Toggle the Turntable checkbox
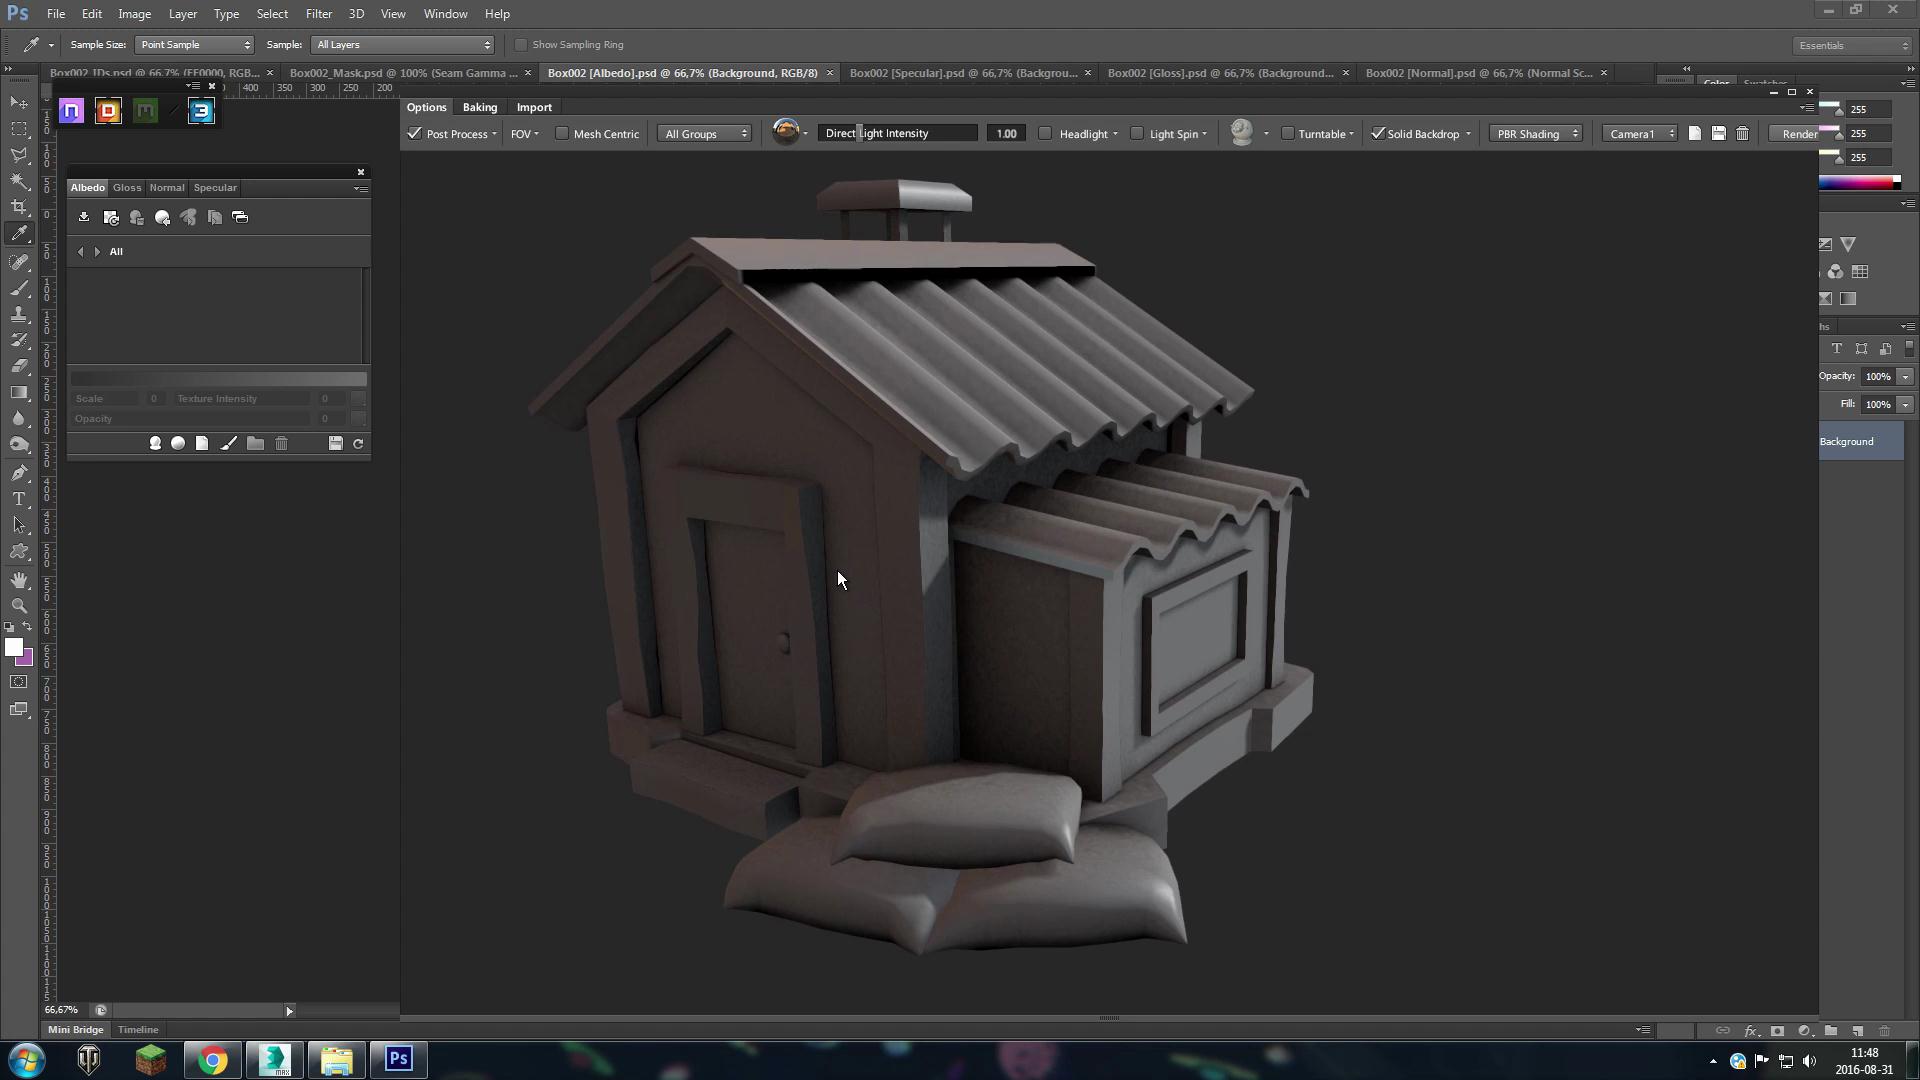The image size is (1920, 1080). [1288, 134]
